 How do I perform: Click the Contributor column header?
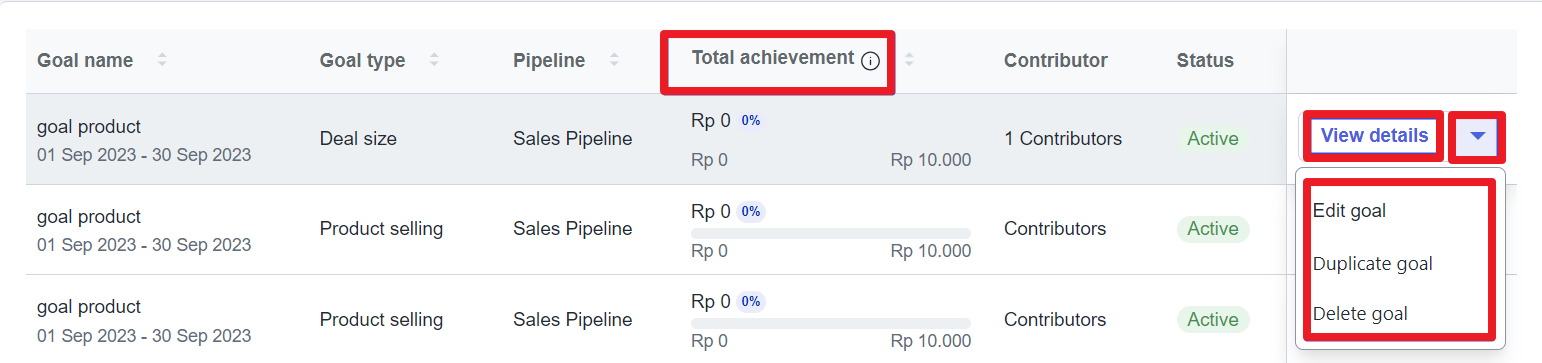coord(1056,61)
